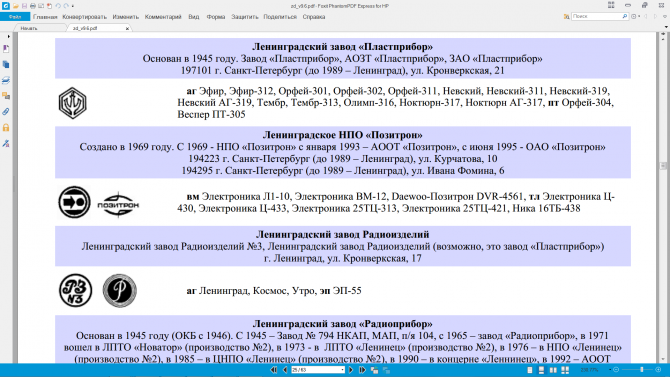Click the Позитрон logo image
This screenshot has width=670, height=377.
point(118,205)
